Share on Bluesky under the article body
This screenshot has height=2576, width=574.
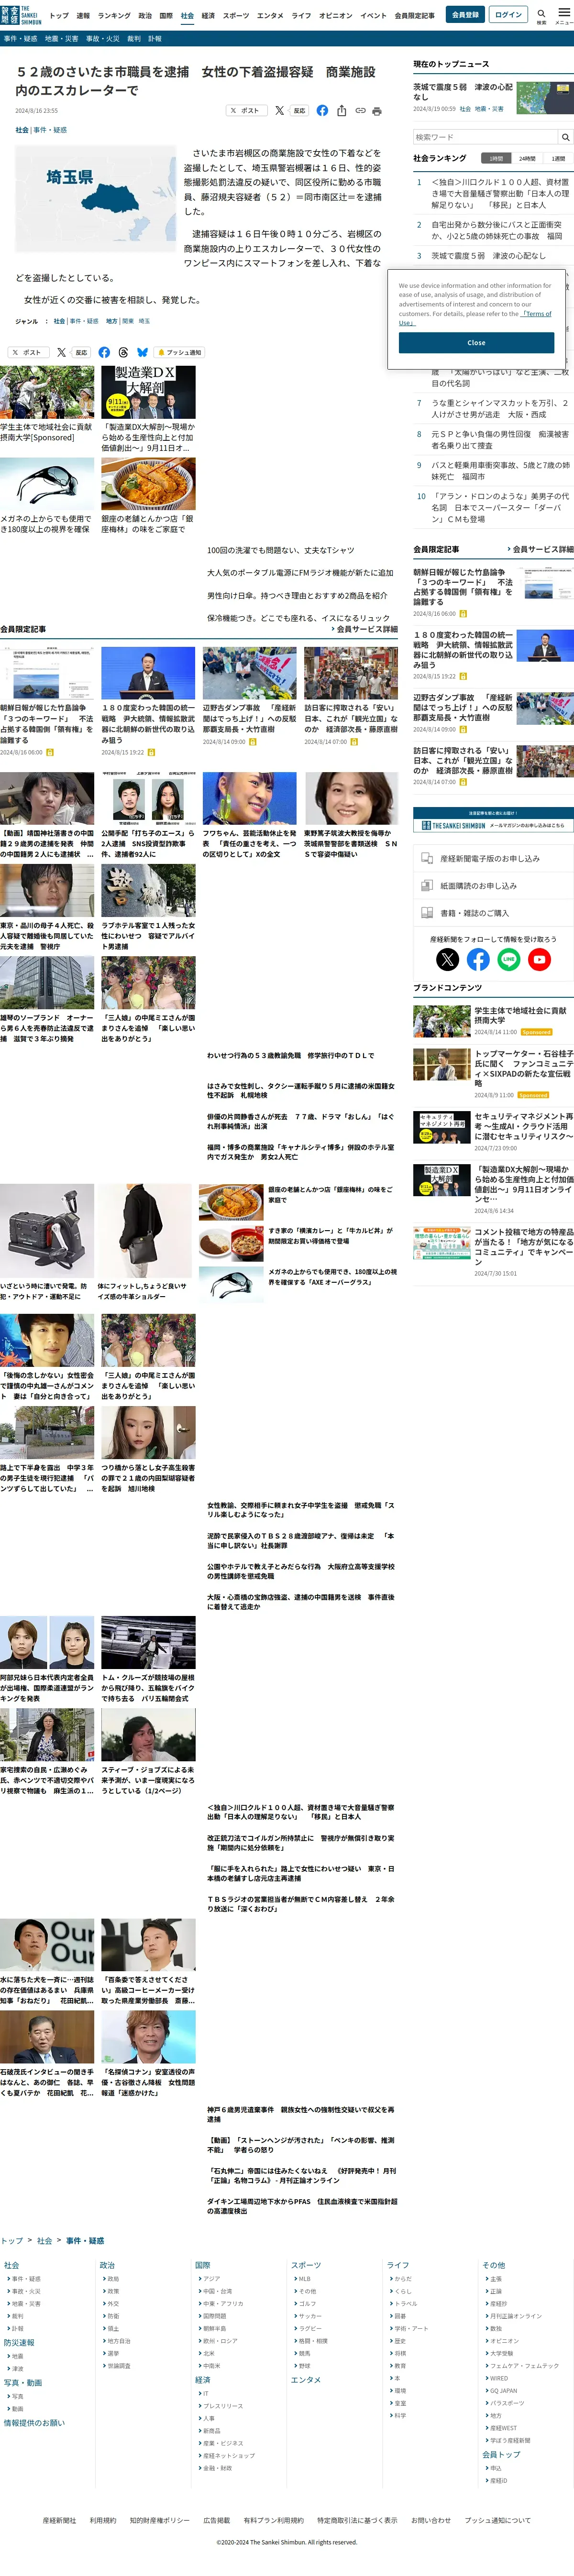click(x=142, y=352)
